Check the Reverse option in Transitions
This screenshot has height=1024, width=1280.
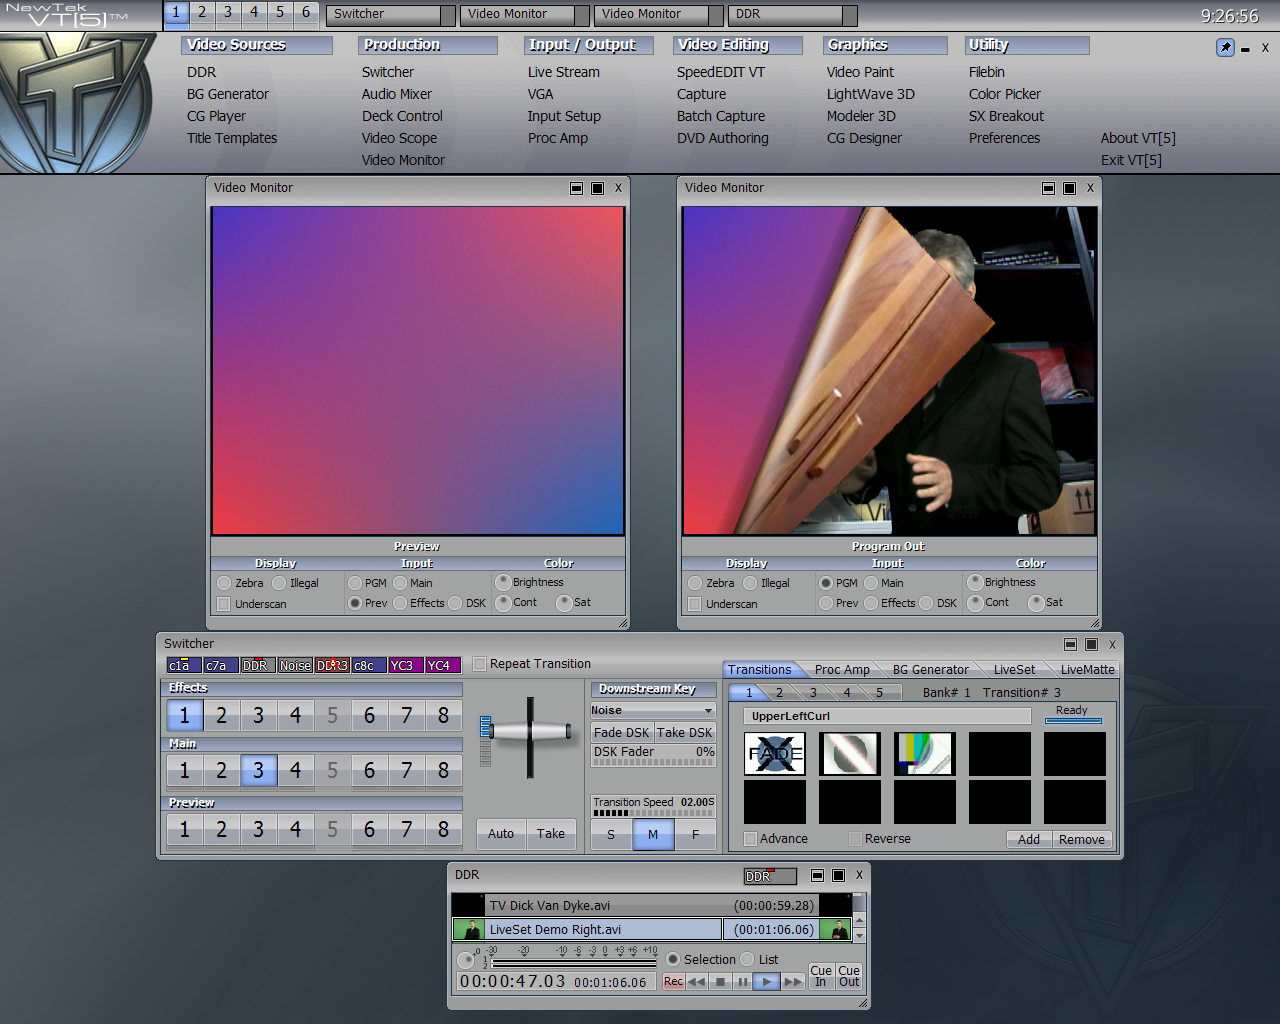[x=855, y=839]
